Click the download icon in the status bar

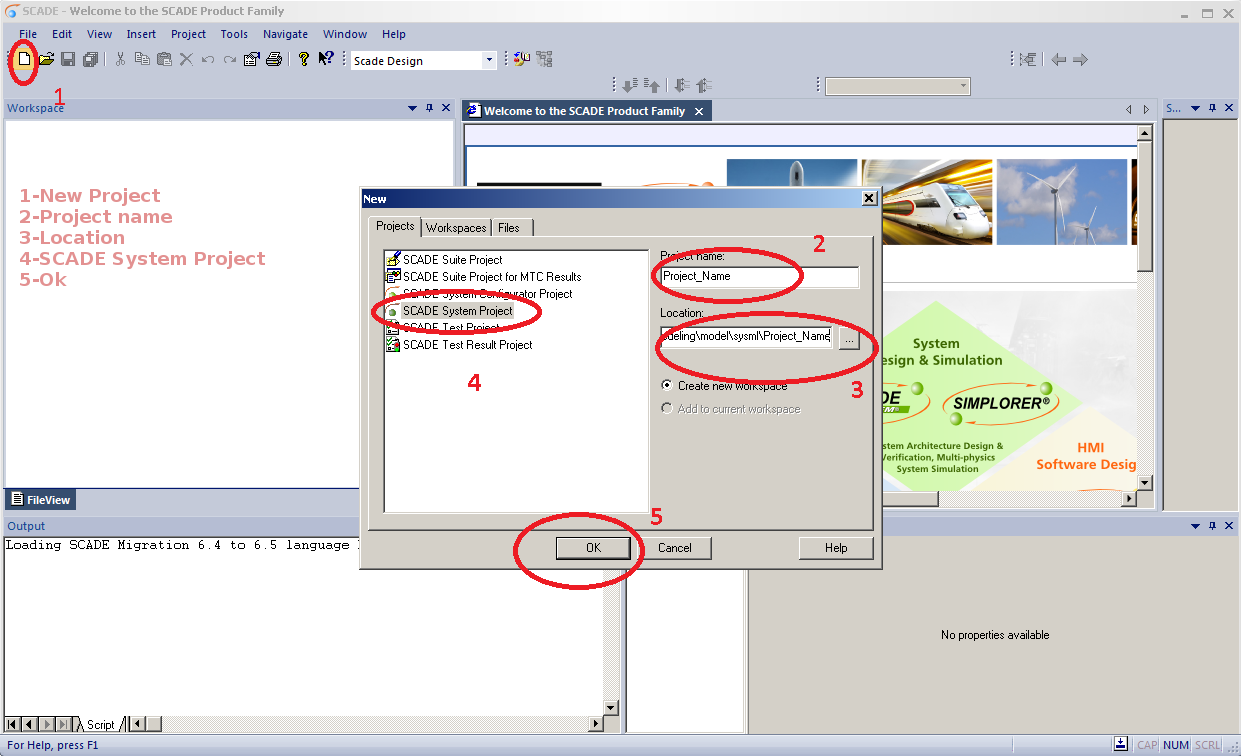(1122, 744)
